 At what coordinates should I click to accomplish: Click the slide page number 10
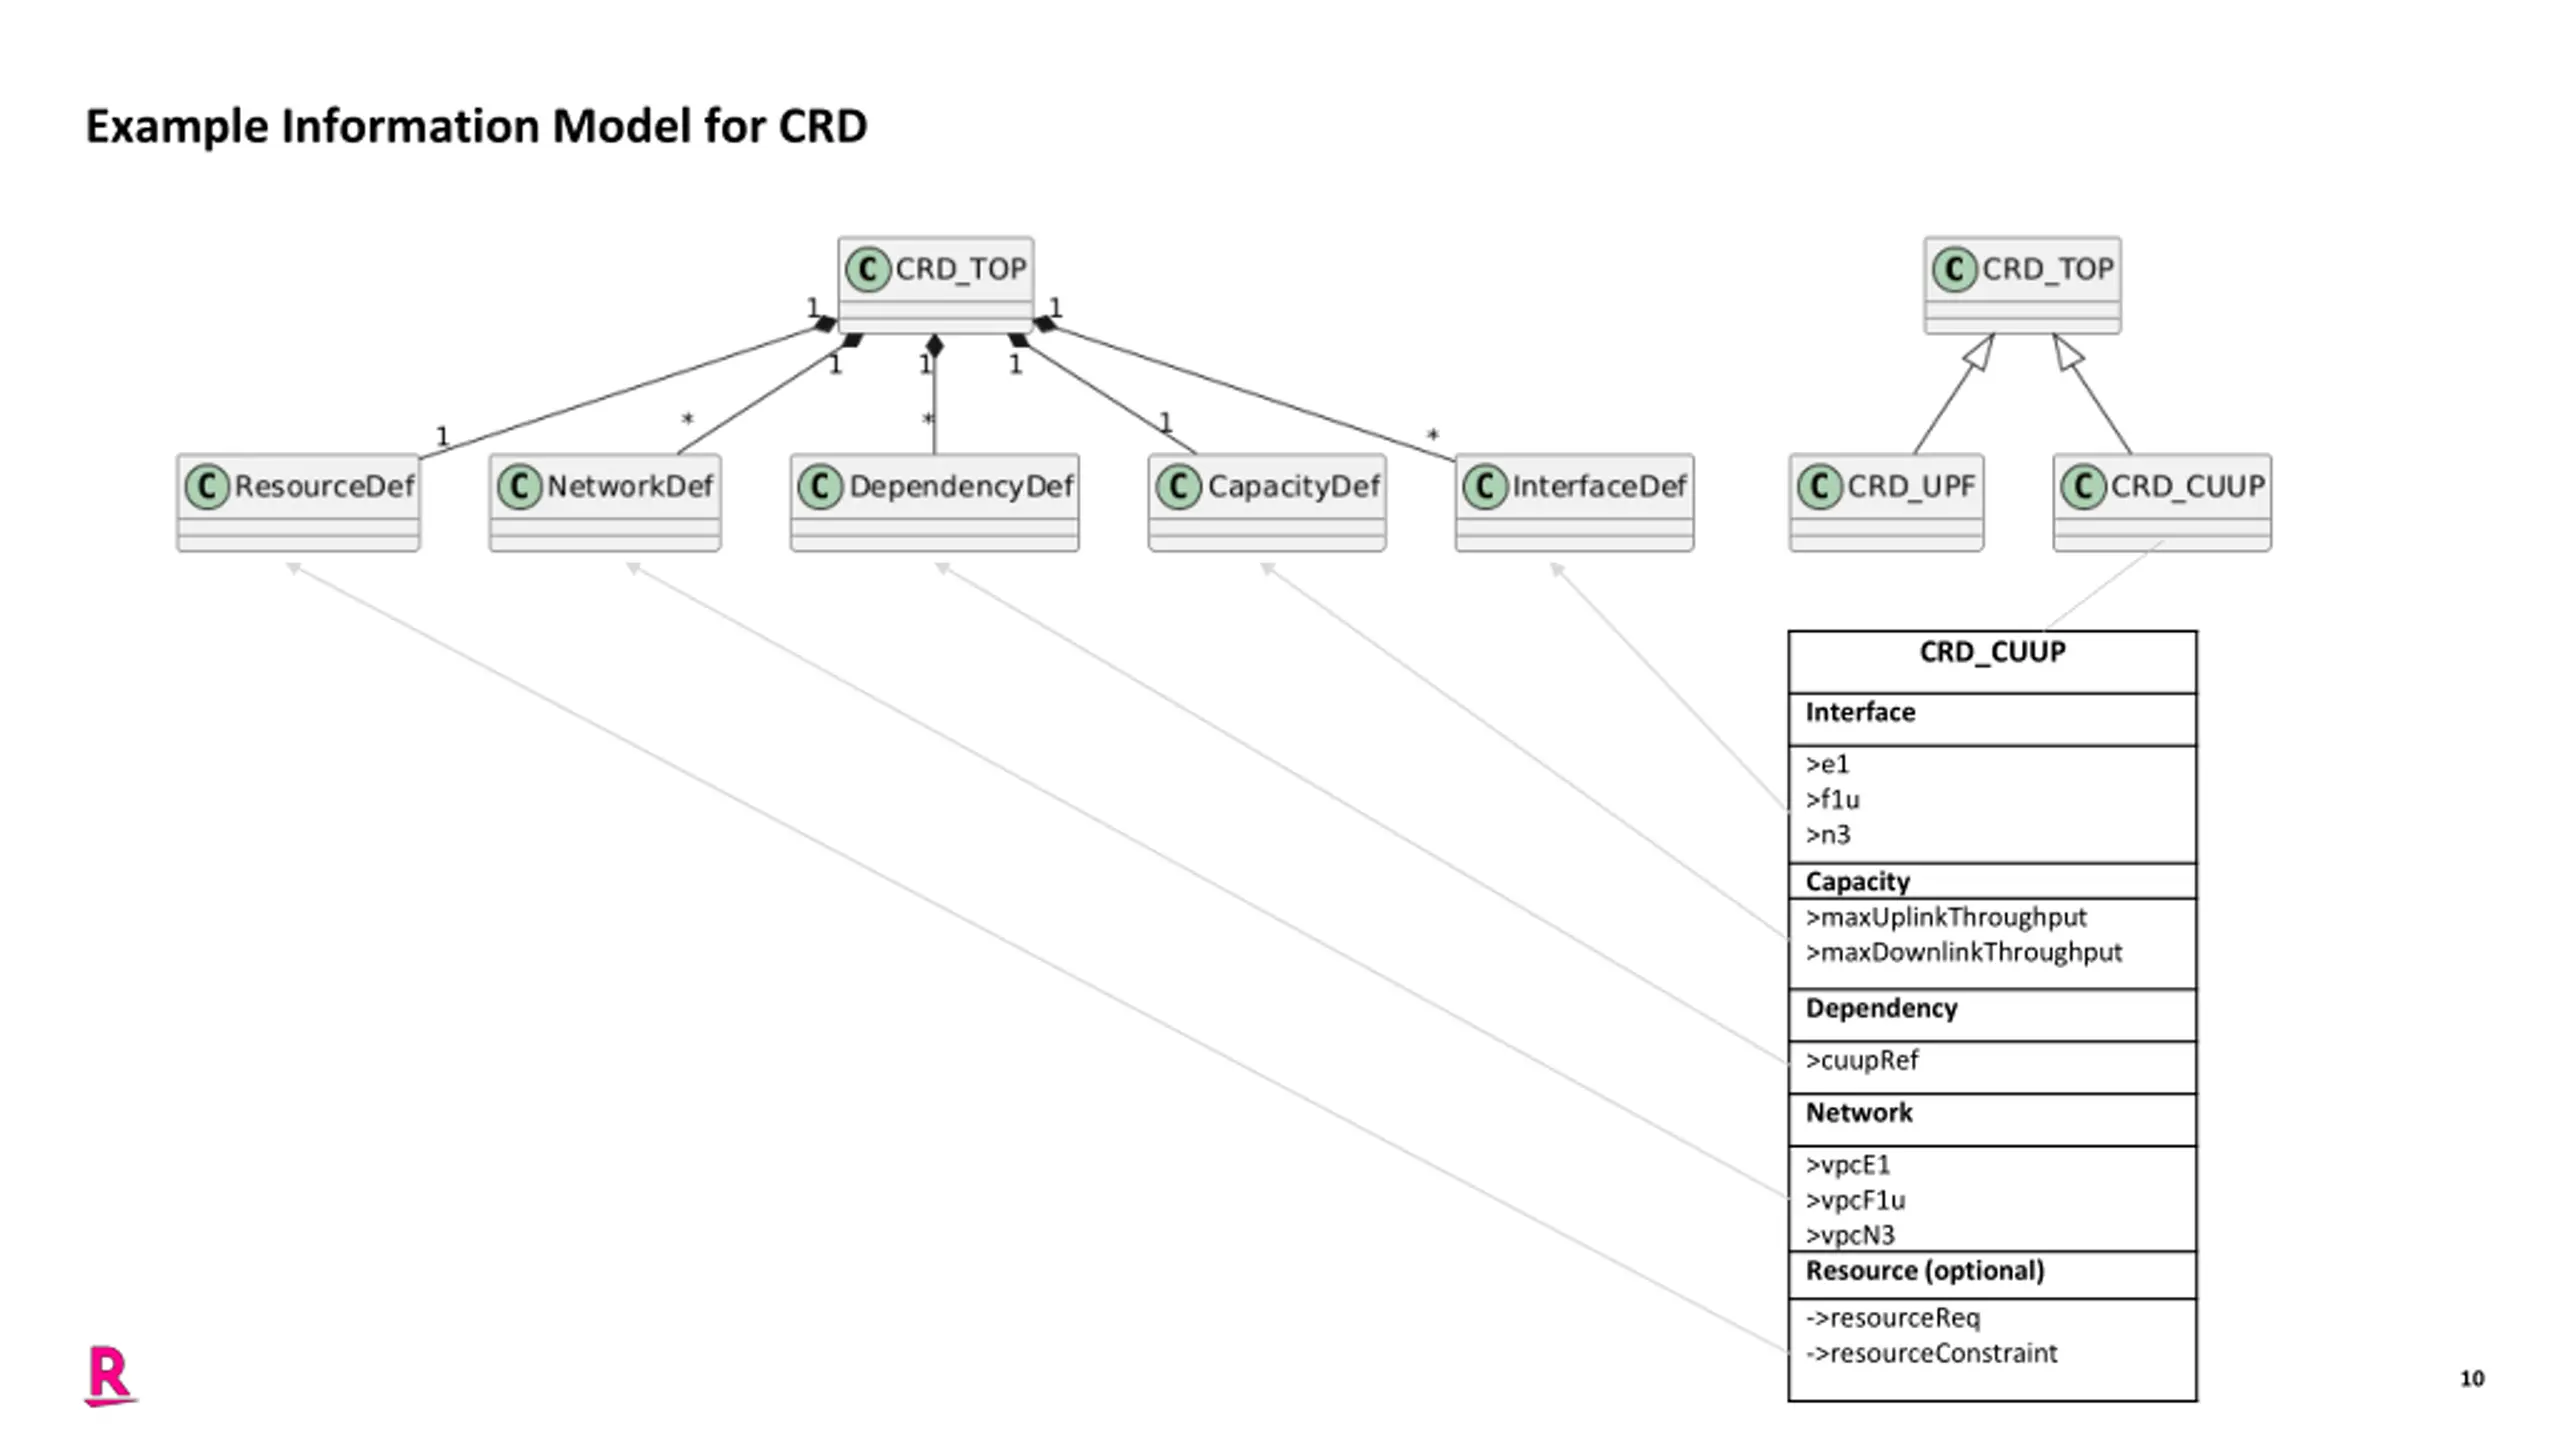[x=2472, y=1379]
